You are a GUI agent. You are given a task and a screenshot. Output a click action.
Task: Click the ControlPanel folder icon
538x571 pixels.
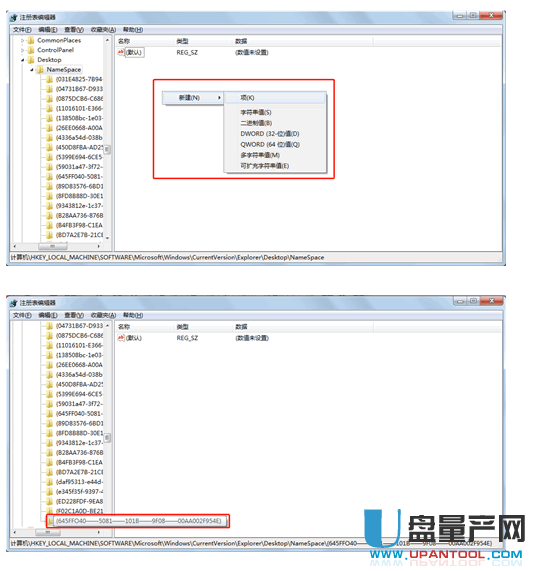point(31,50)
